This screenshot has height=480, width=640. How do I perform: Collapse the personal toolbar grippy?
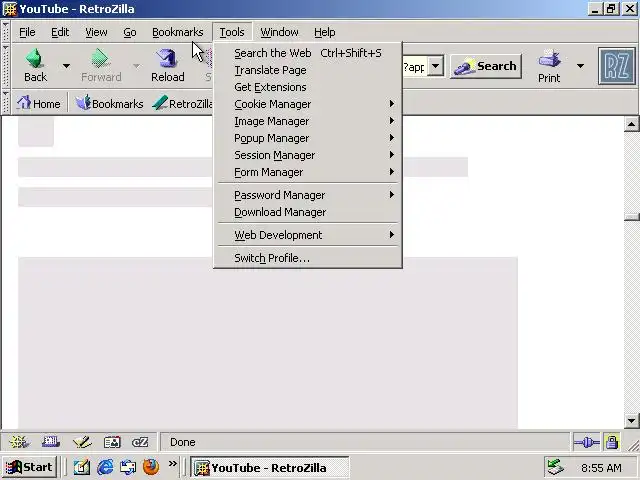coord(6,102)
